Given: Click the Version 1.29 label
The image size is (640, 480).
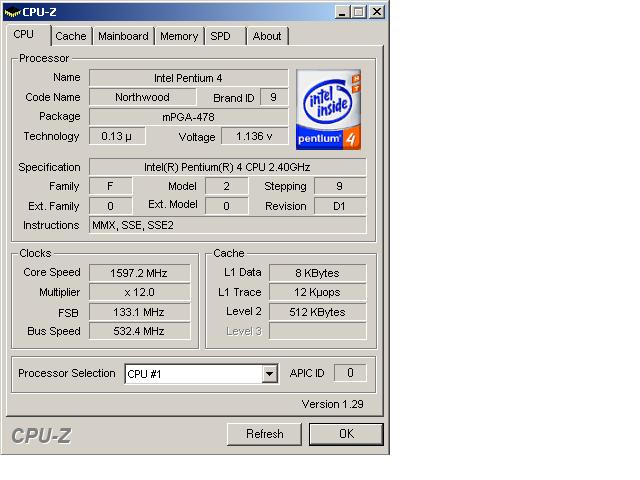Looking at the screenshot, I should tap(333, 404).
